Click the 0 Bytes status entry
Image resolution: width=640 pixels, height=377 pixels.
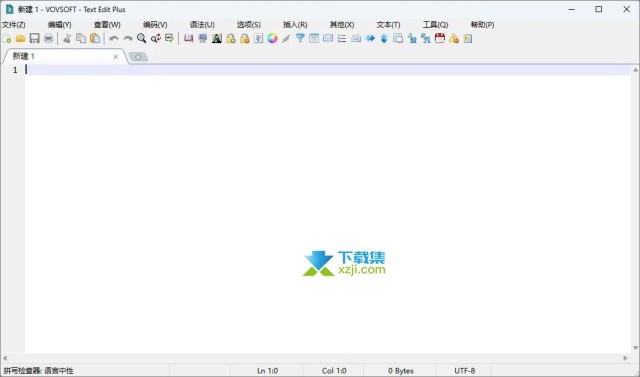400,371
